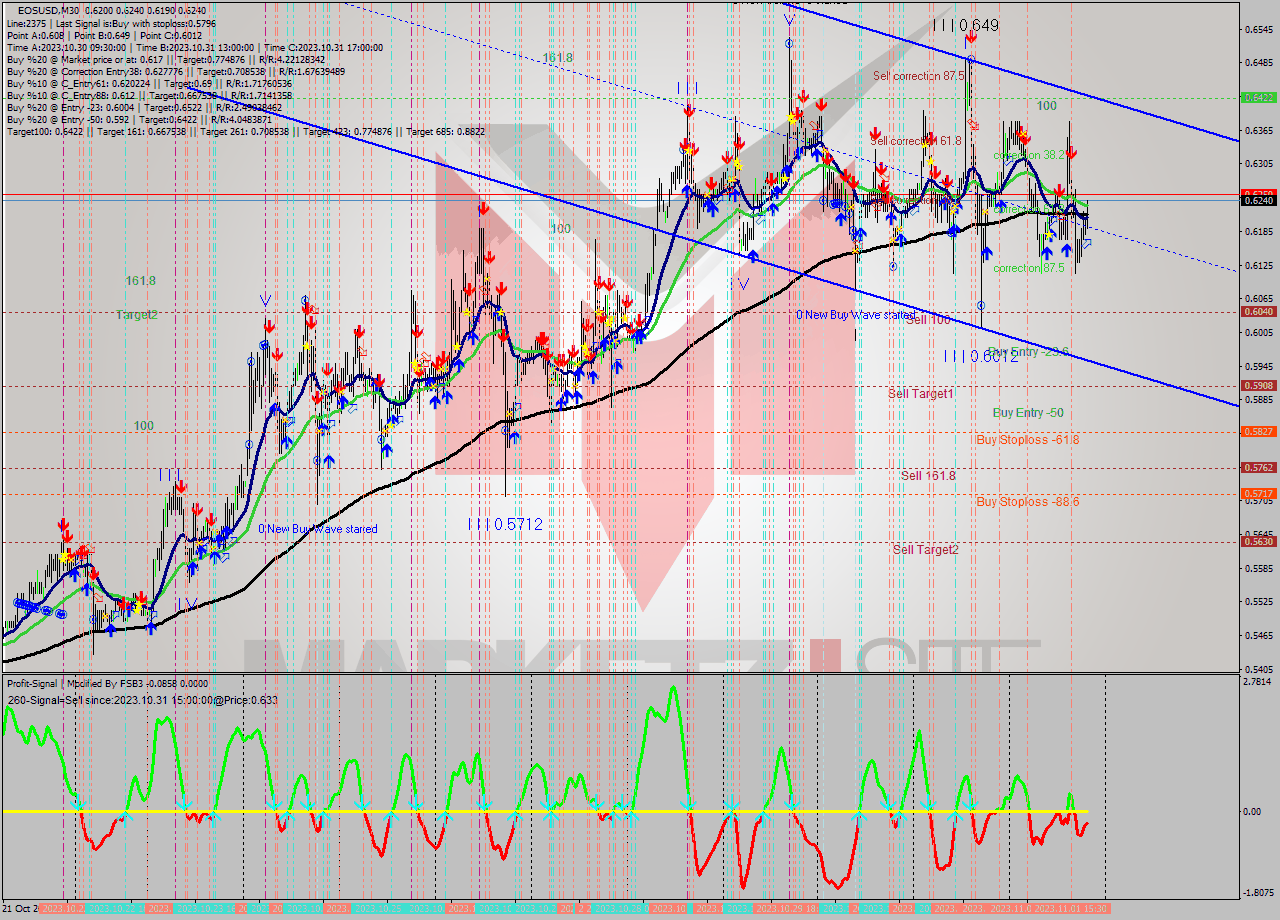Viewport: 1280px width, 920px height.
Task: Select the 0.649 wave high marker
Action: [x=965, y=25]
